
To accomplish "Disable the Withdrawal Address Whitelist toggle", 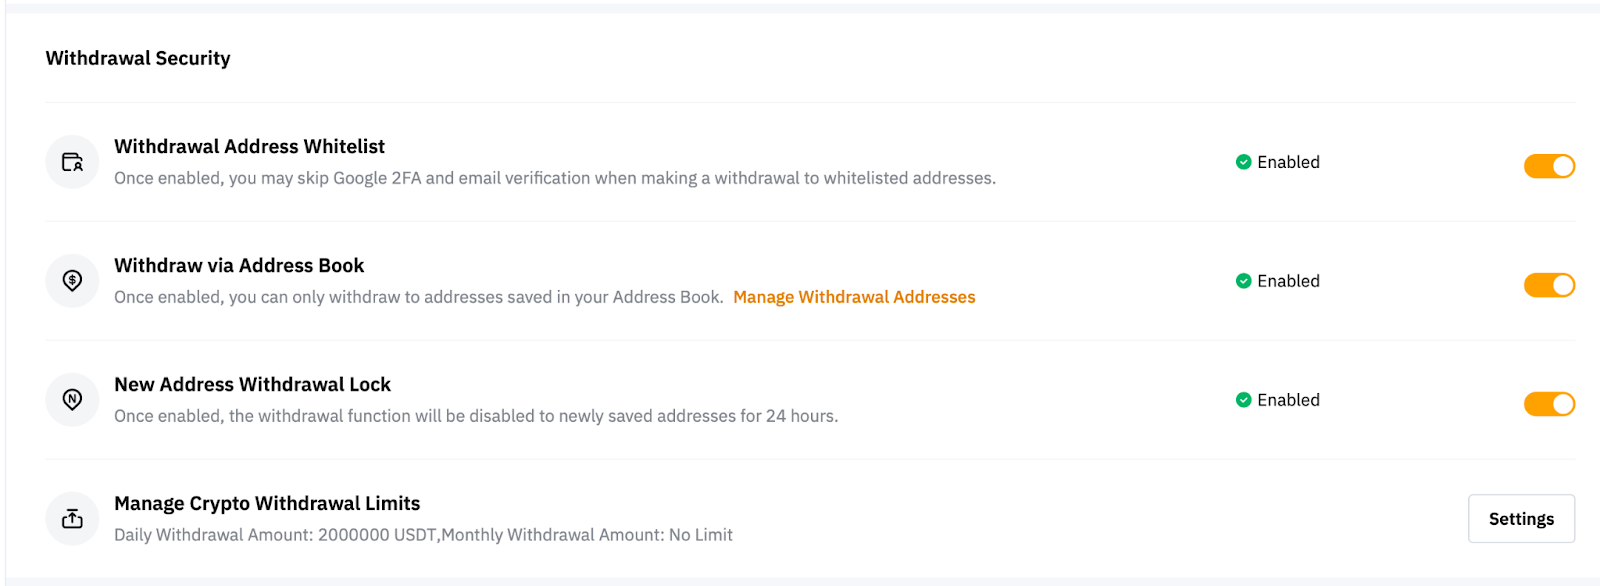I will (1549, 166).
